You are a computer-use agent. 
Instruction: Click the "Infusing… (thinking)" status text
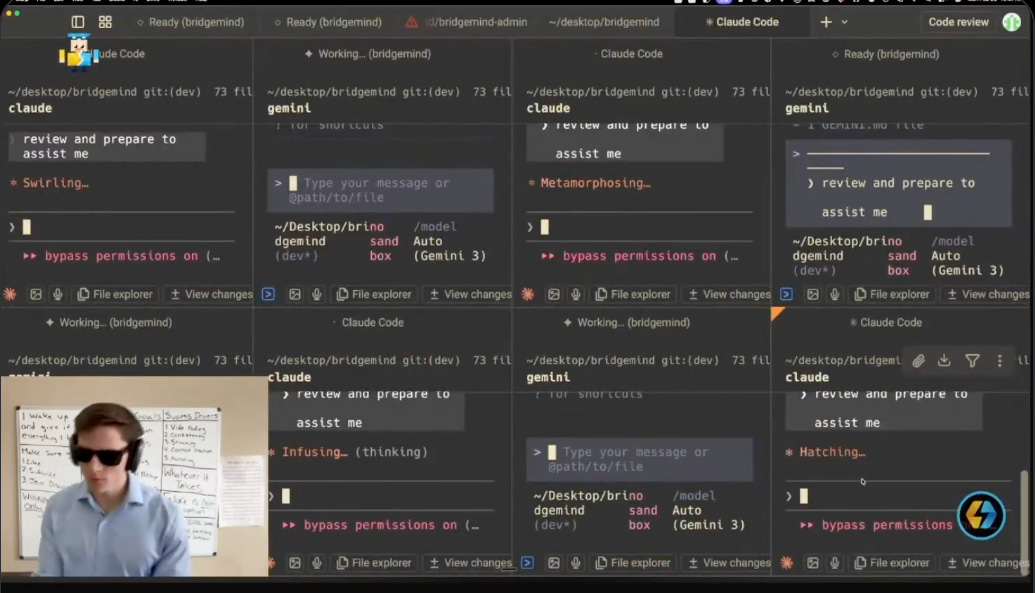pos(354,452)
